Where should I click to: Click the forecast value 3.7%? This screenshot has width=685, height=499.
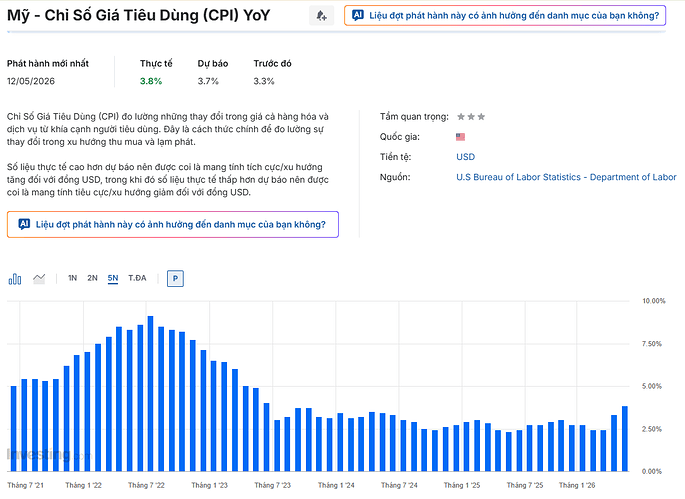[x=208, y=81]
